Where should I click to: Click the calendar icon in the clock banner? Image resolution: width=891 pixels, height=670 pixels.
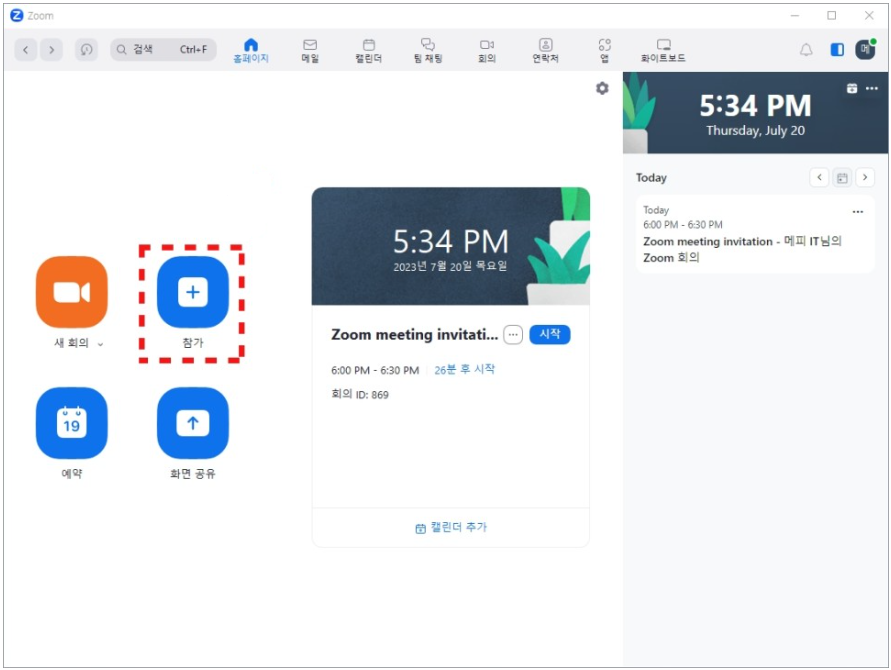[x=852, y=88]
